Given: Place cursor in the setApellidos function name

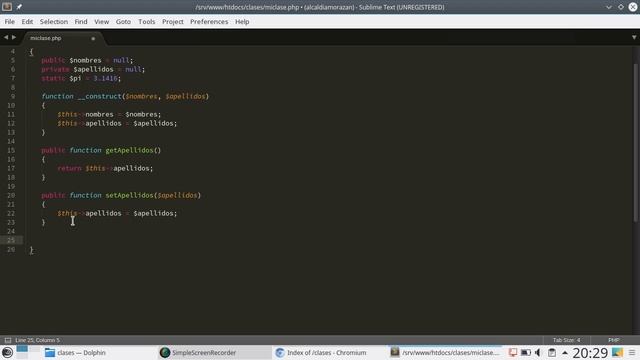Looking at the screenshot, I should click(129, 195).
